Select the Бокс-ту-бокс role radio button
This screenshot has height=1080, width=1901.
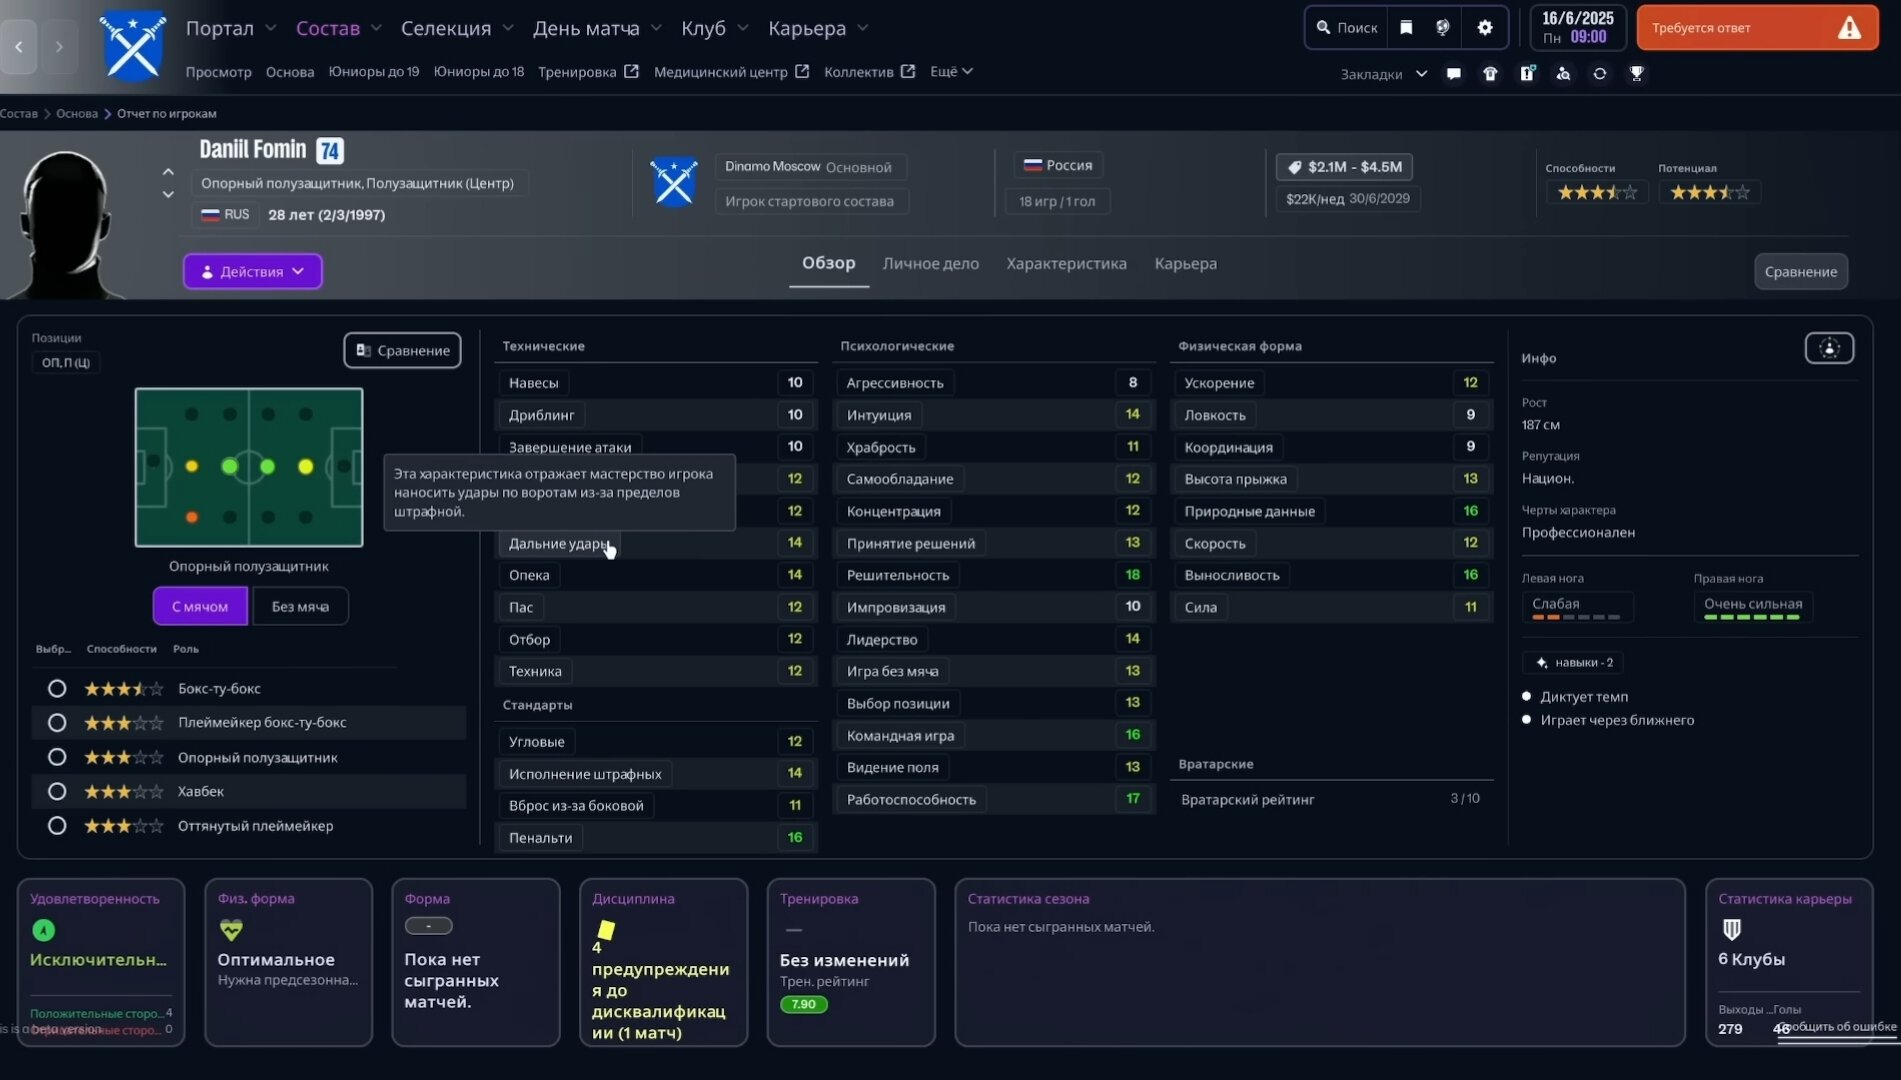57,689
